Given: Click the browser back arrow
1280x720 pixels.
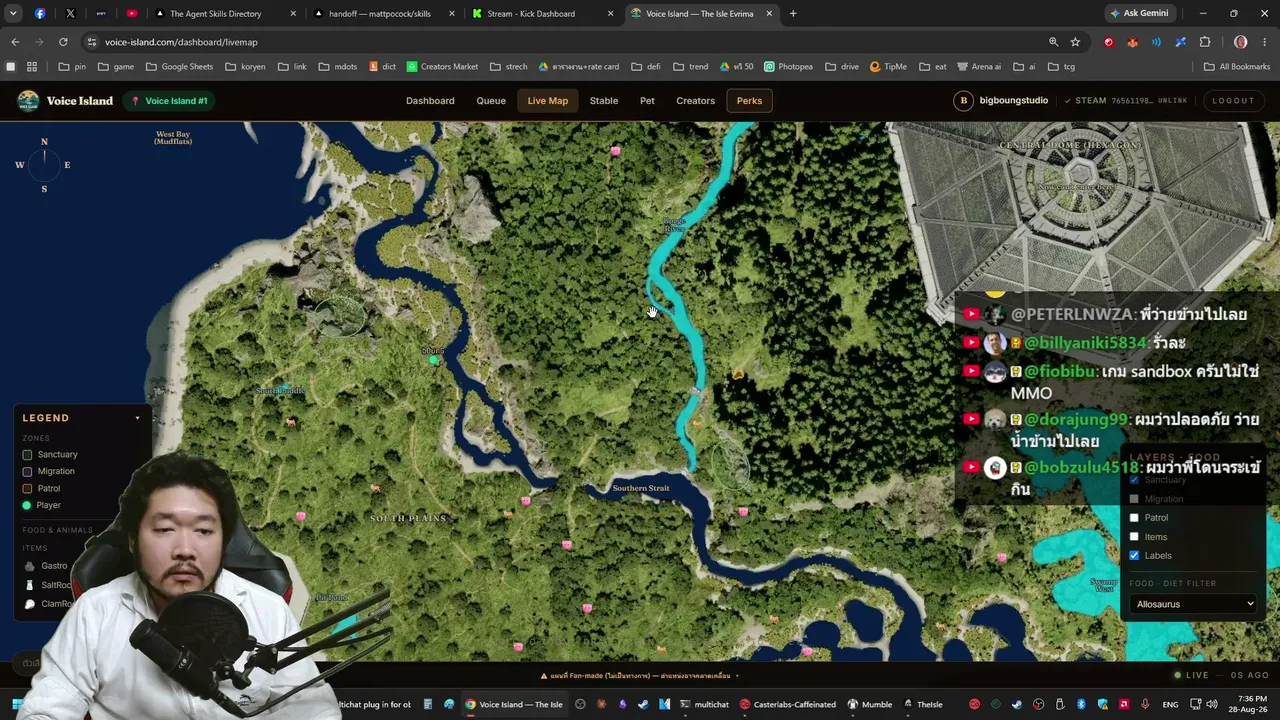Looking at the screenshot, I should [15, 42].
